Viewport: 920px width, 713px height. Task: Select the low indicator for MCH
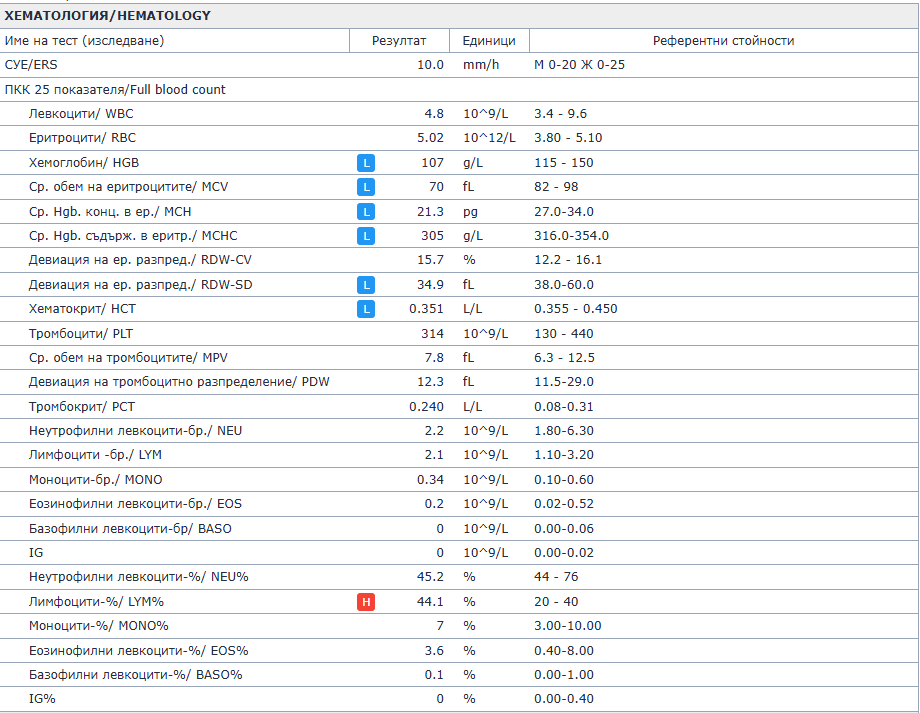[367, 212]
